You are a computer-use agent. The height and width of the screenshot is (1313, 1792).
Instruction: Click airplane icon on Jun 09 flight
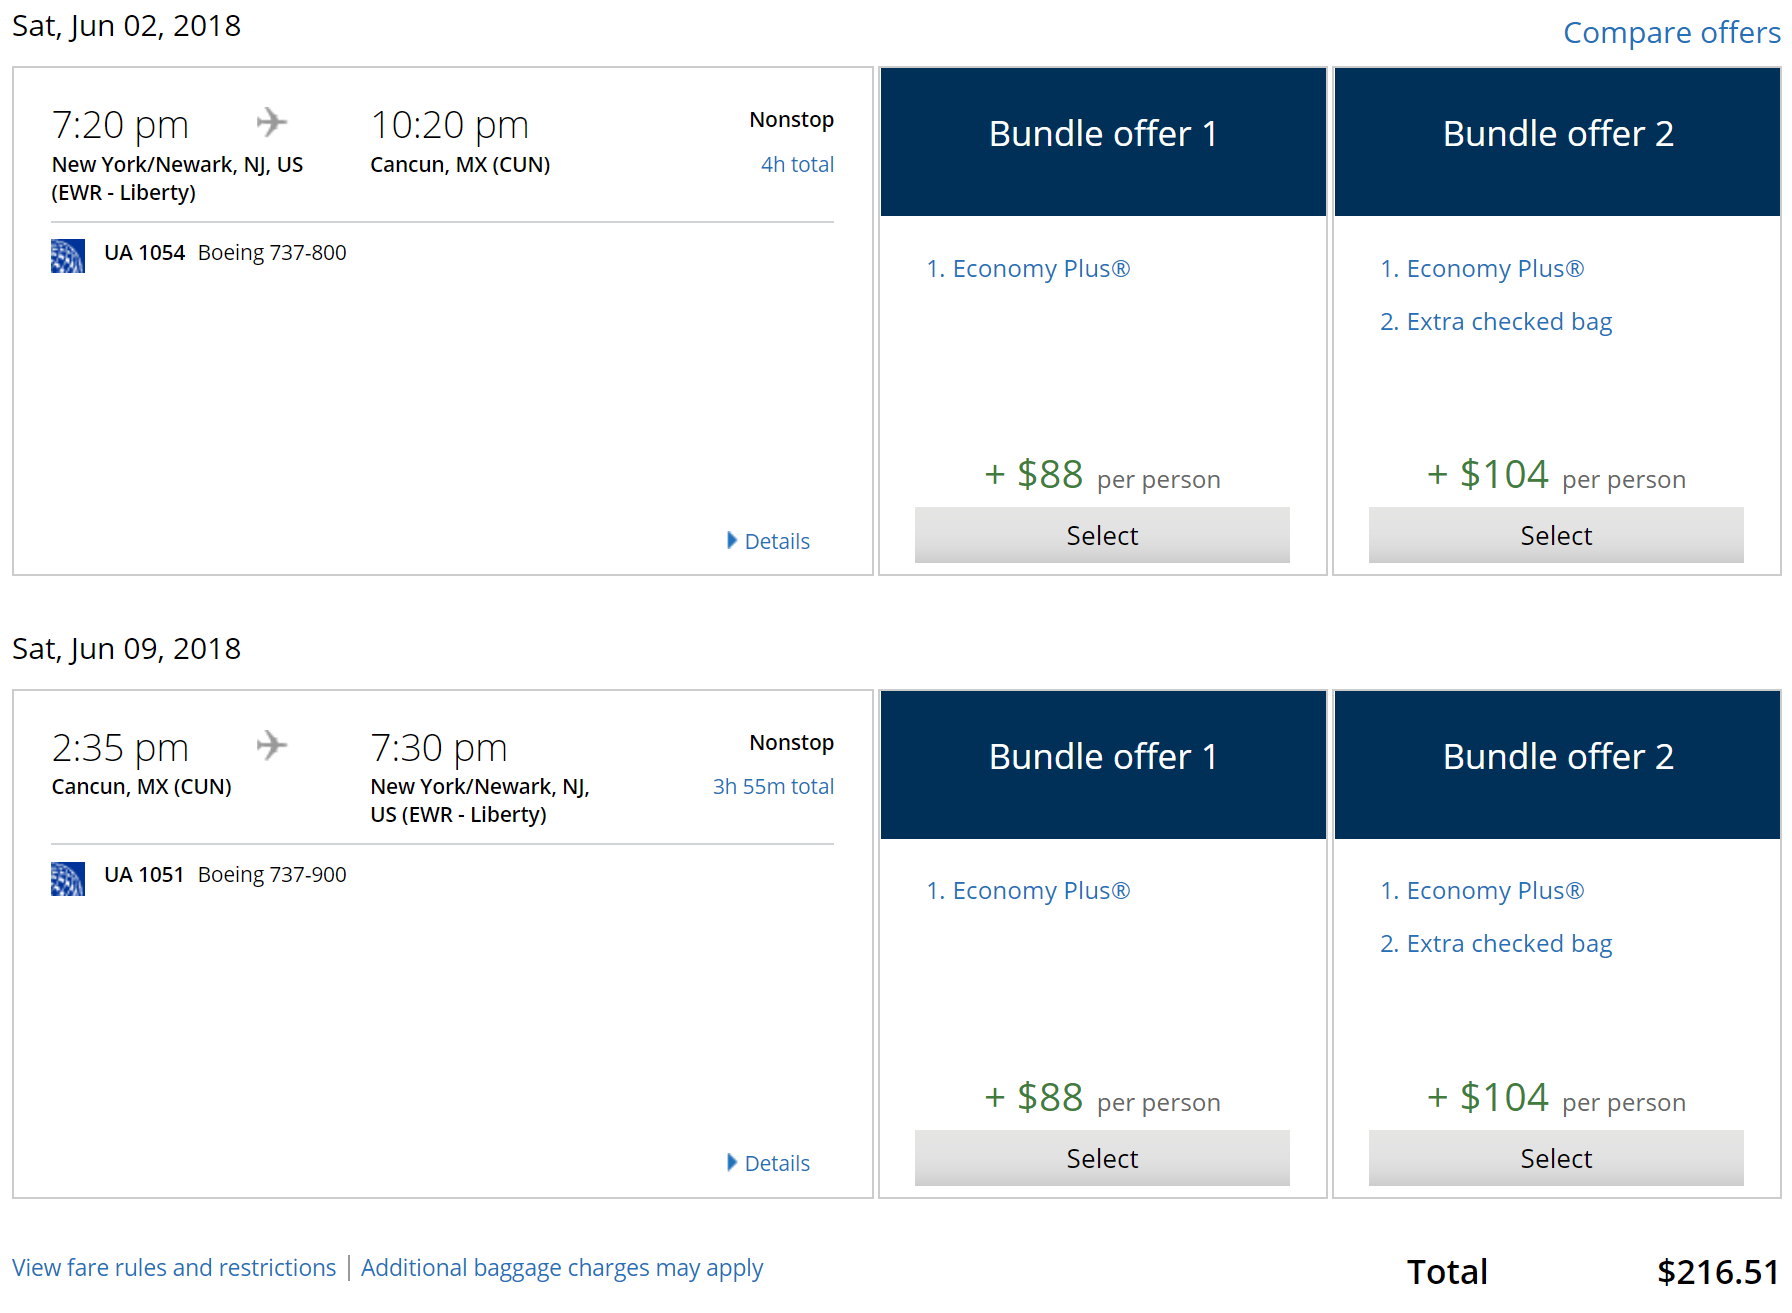pos(271,745)
